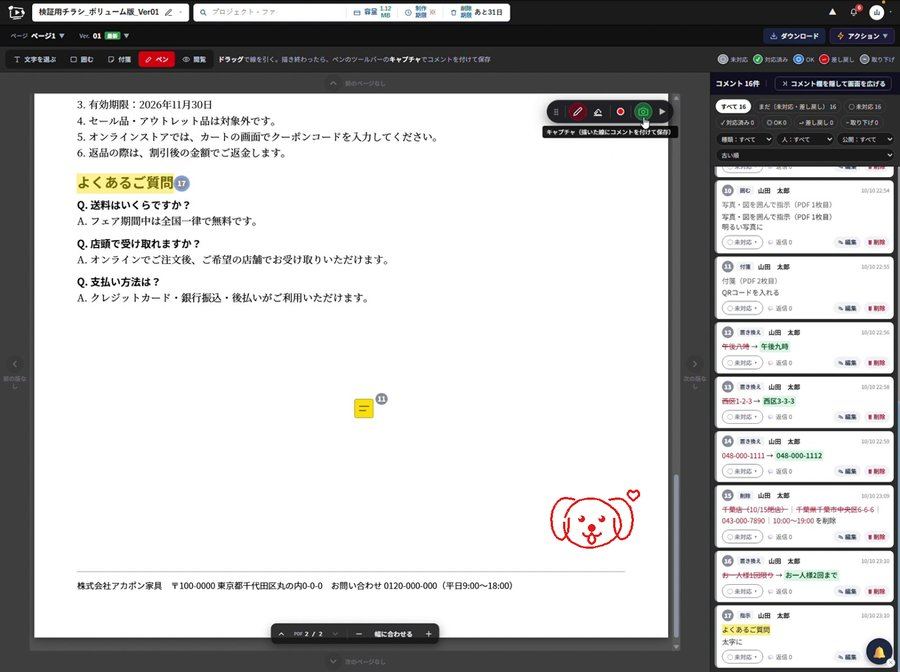Image resolution: width=900 pixels, height=672 pixels.
Task: Select the 文字を選ぶ text selection tool
Action: pyautogui.click(x=35, y=59)
